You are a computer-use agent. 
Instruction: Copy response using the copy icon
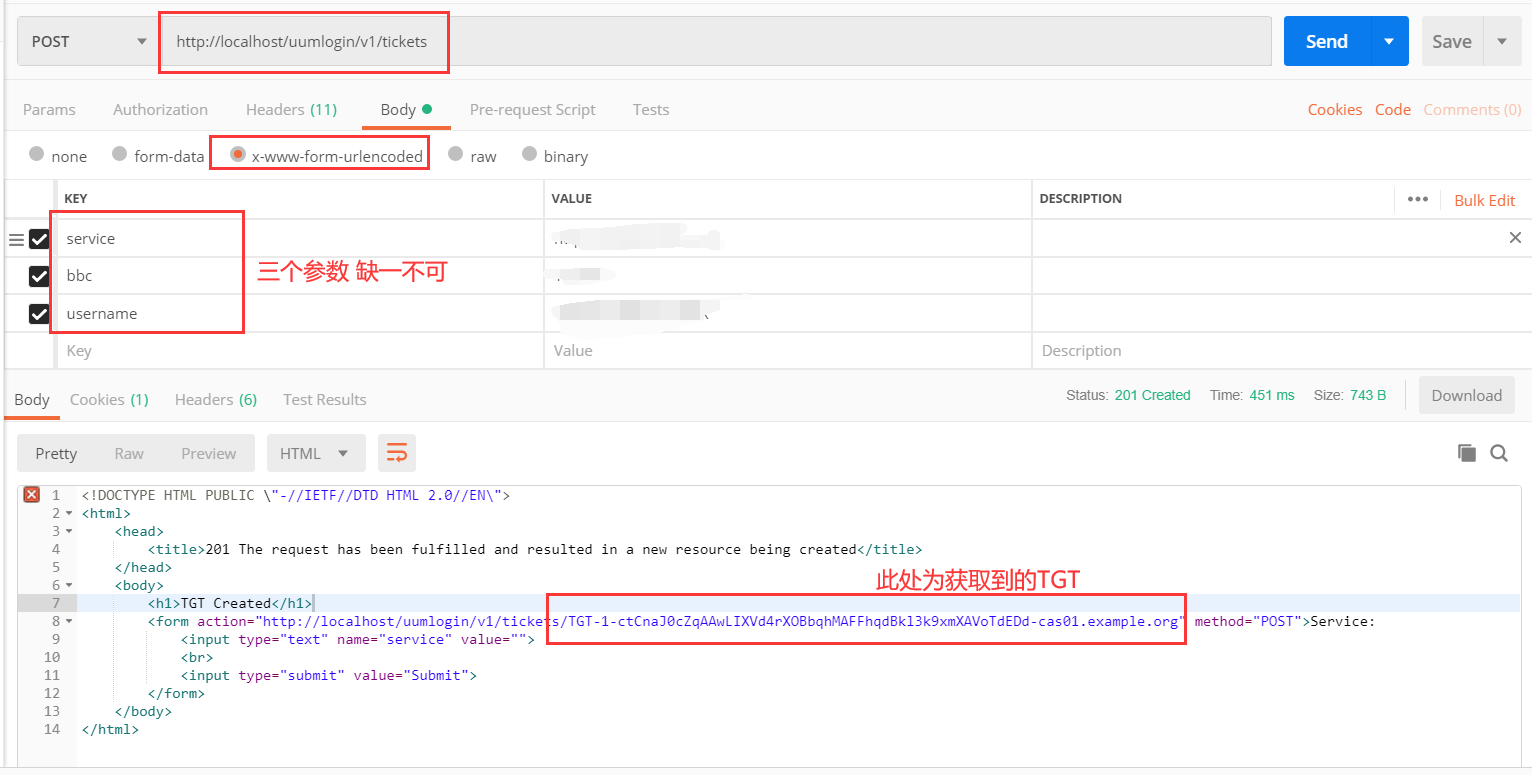click(x=1466, y=453)
